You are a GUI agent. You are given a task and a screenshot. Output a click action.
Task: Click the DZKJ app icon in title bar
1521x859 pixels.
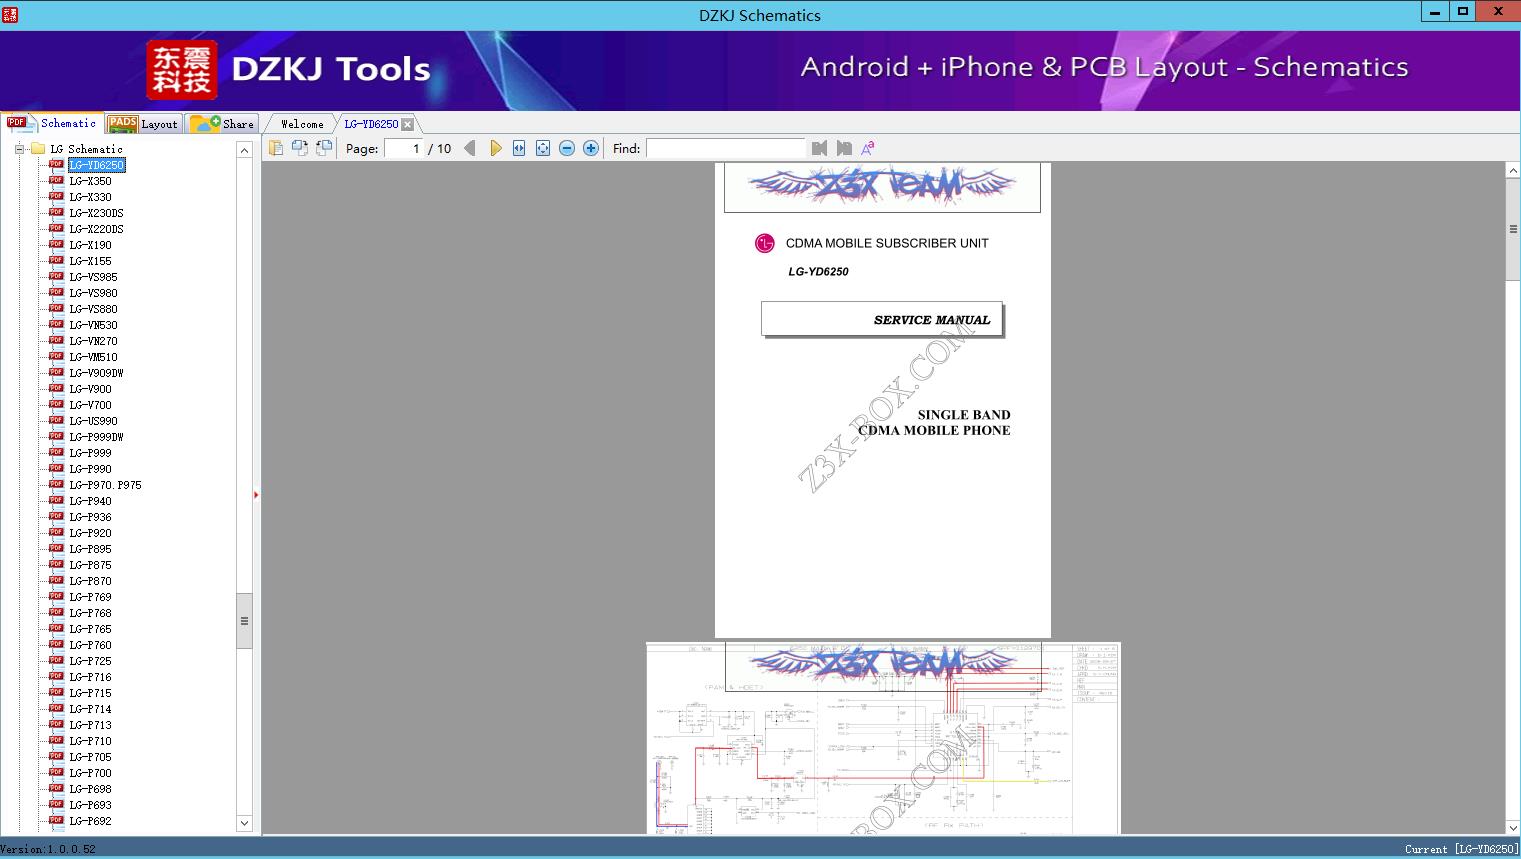10,14
